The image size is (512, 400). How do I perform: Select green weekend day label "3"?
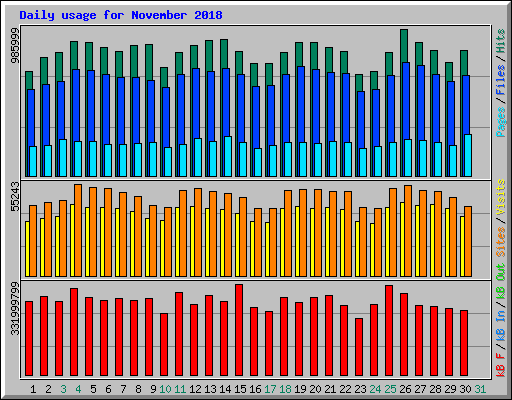[63, 389]
